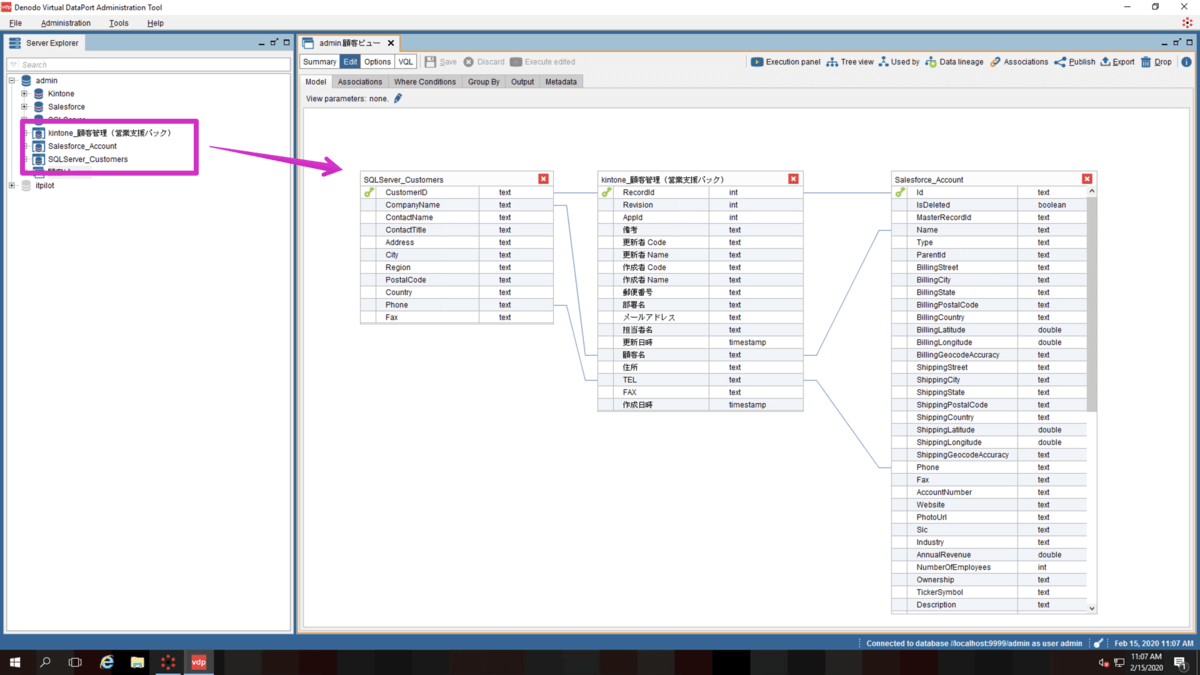This screenshot has width=1200, height=675.
Task: Open the Help menu
Action: coord(155,23)
